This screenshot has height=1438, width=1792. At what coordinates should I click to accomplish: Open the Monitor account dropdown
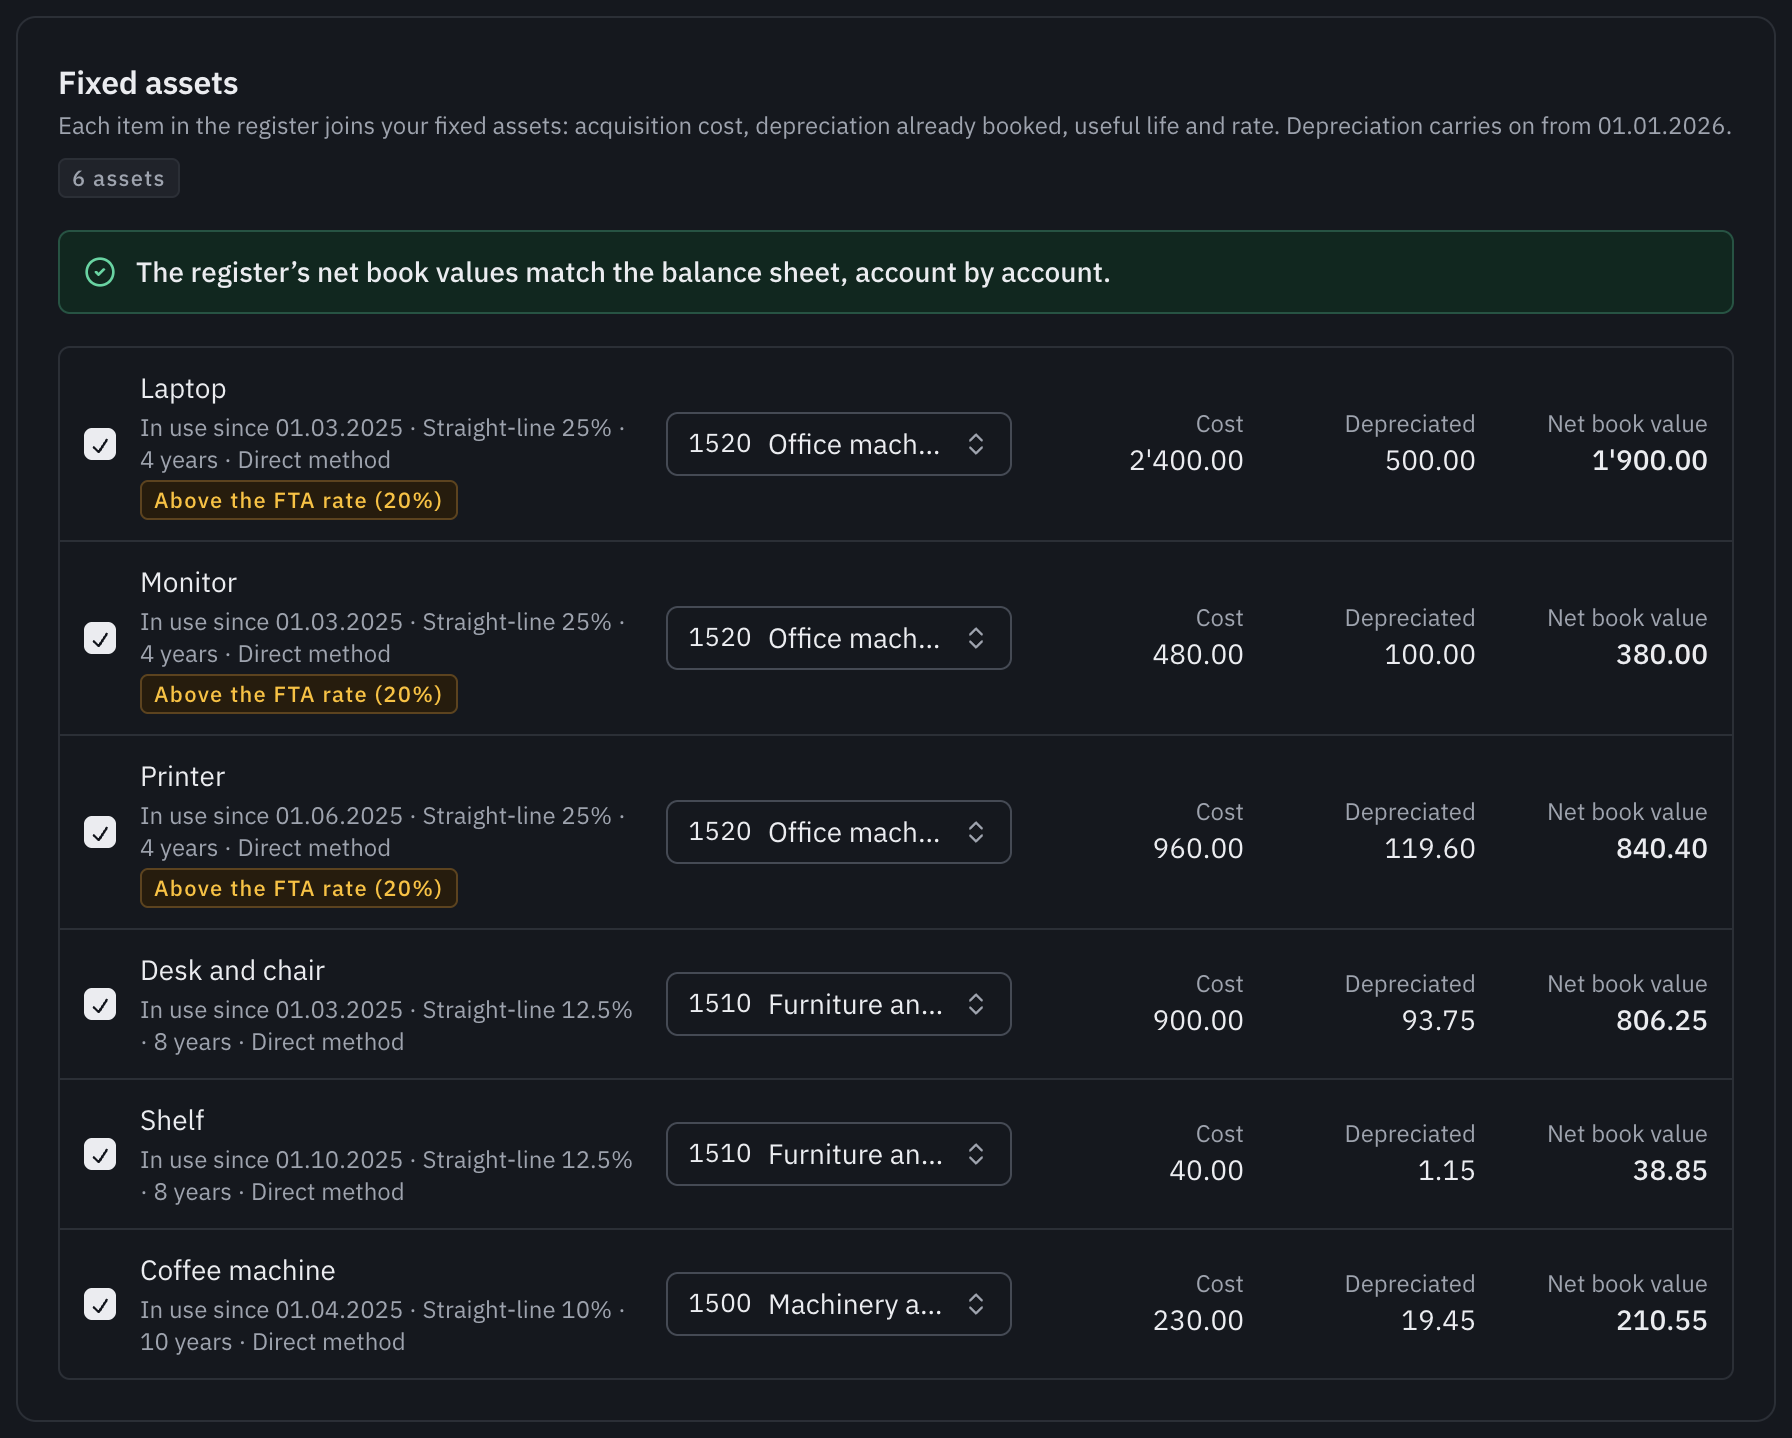[x=839, y=638]
